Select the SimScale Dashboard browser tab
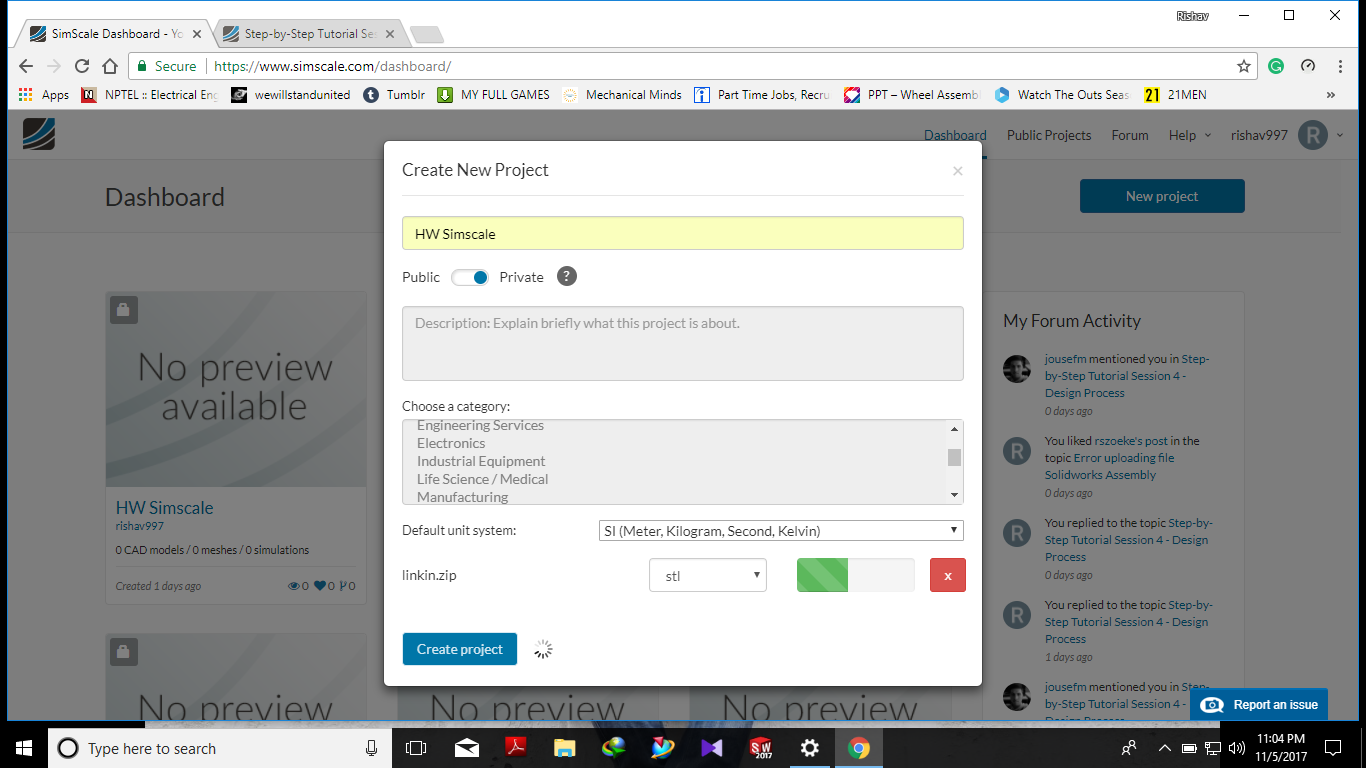Image resolution: width=1366 pixels, height=768 pixels. 115,34
